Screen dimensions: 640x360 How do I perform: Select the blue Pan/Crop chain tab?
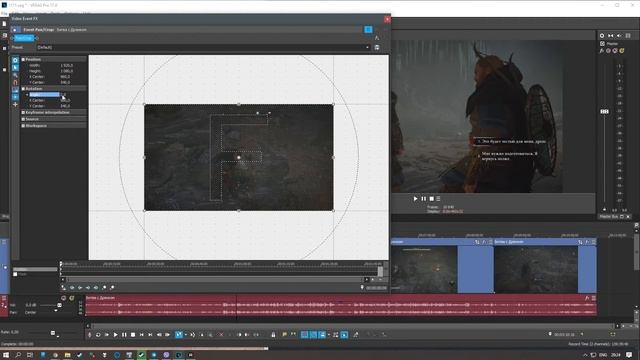(23, 38)
